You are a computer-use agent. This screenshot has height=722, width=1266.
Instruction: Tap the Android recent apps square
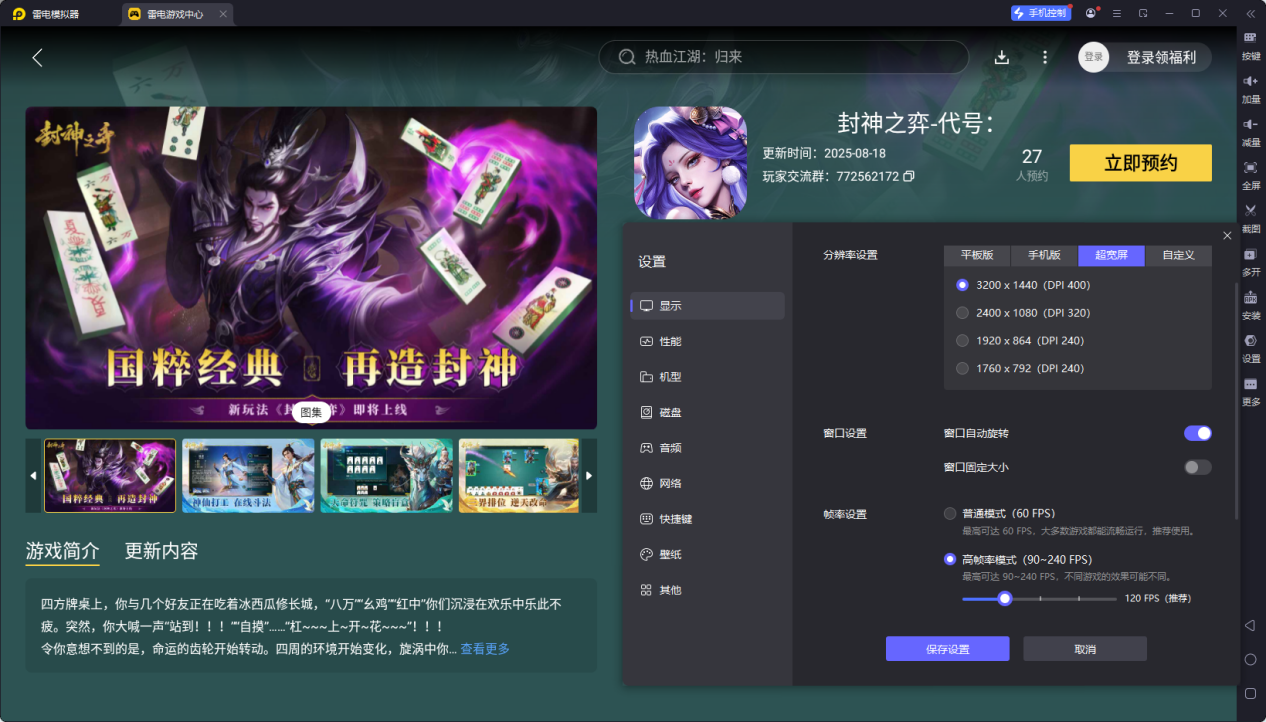1250,693
